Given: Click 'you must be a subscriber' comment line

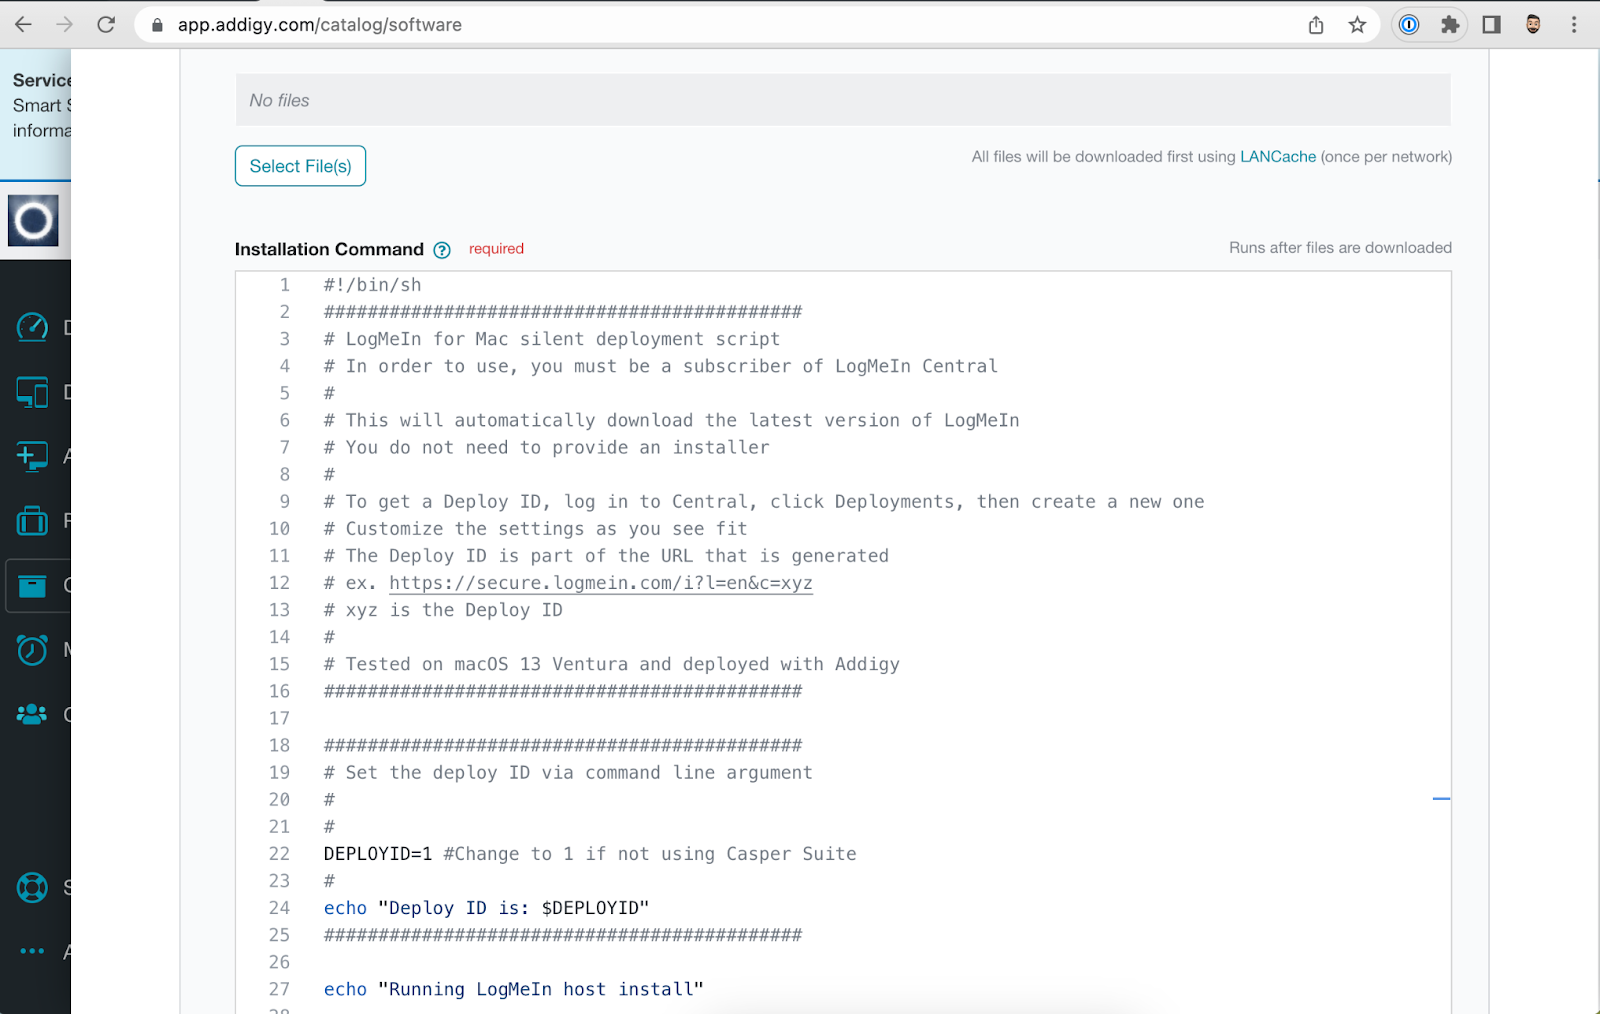Looking at the screenshot, I should pos(660,367).
